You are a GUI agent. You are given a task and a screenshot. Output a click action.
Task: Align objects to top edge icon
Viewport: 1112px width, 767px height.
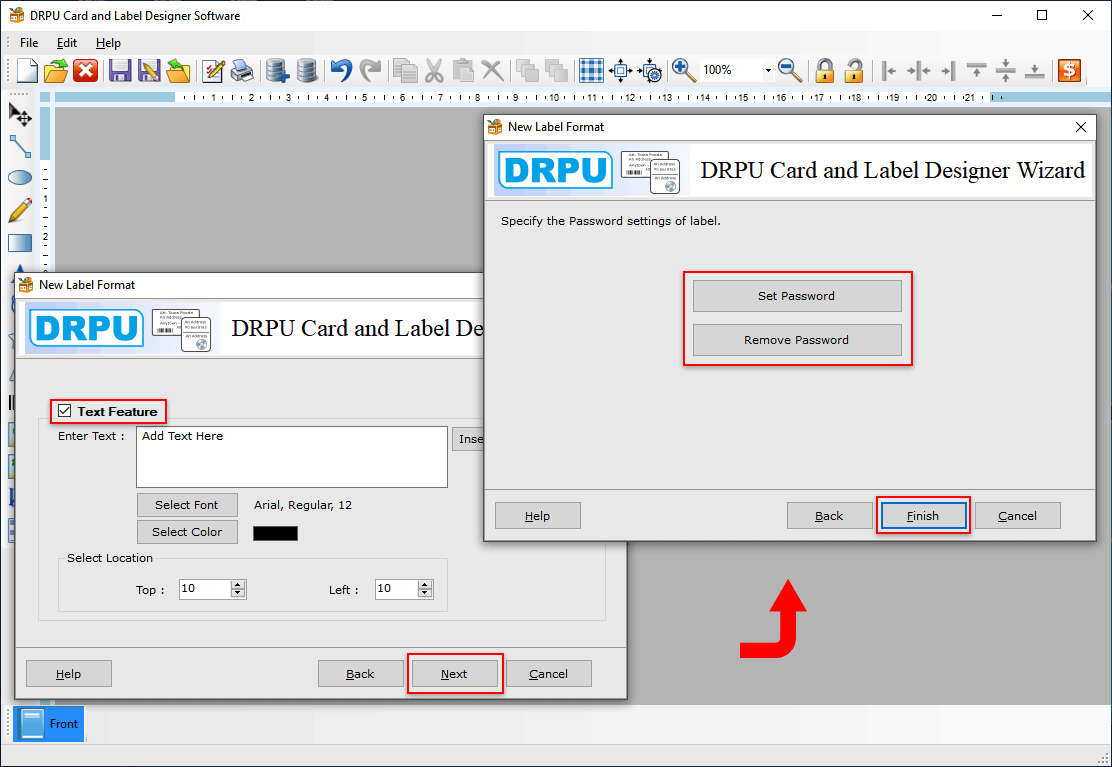[977, 70]
